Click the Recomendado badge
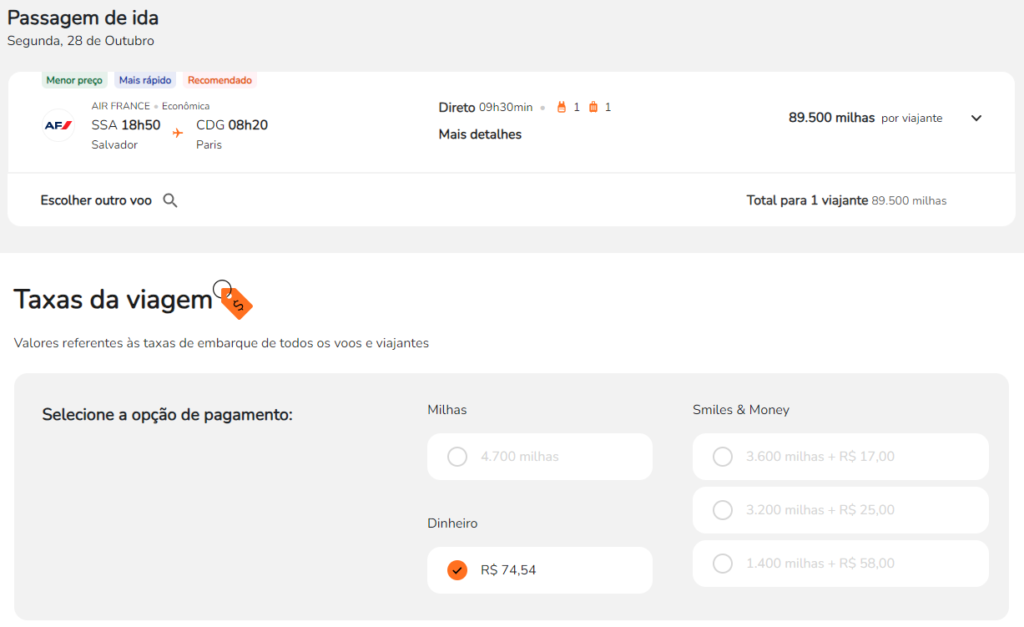This screenshot has height=627, width=1024. 220,80
